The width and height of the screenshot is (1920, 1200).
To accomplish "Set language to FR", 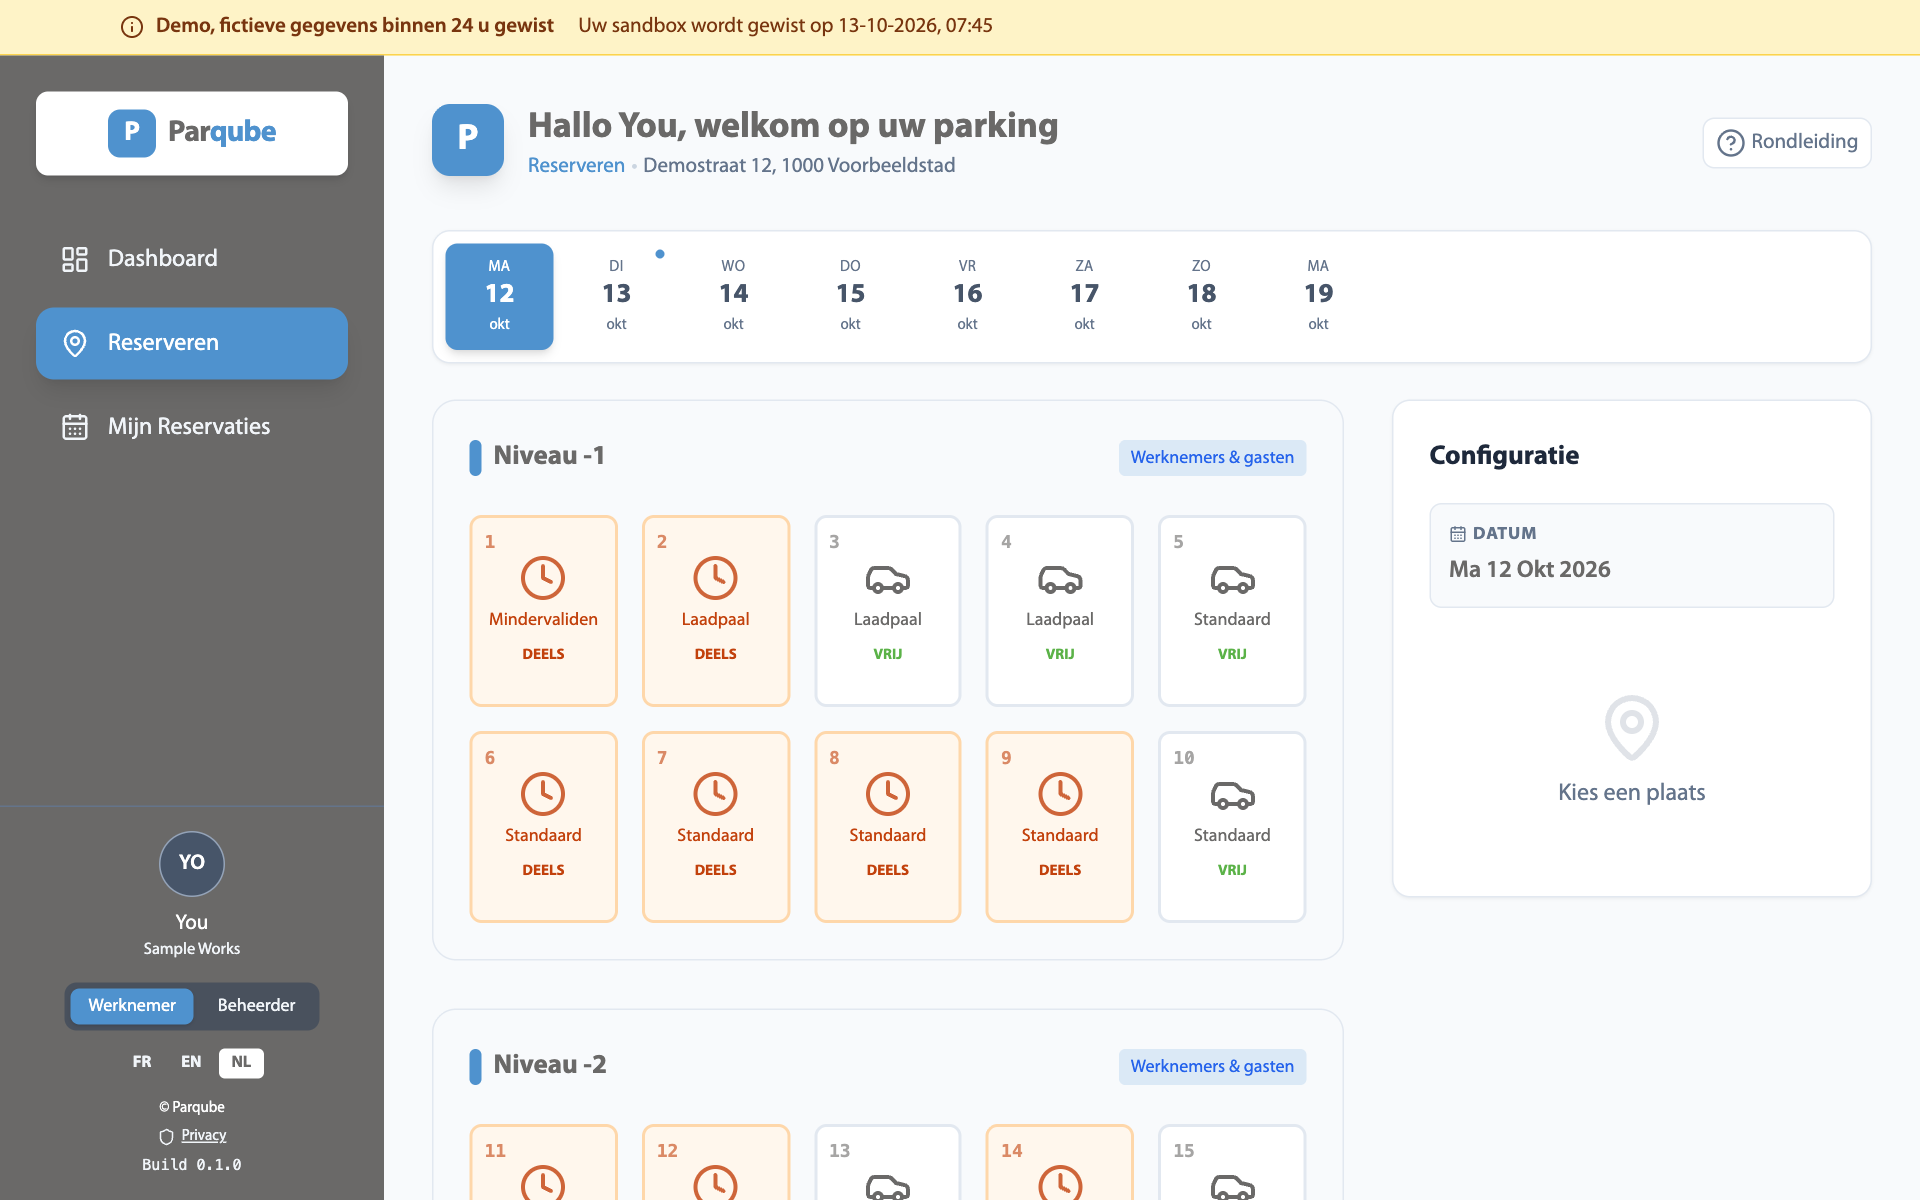I will [142, 1062].
